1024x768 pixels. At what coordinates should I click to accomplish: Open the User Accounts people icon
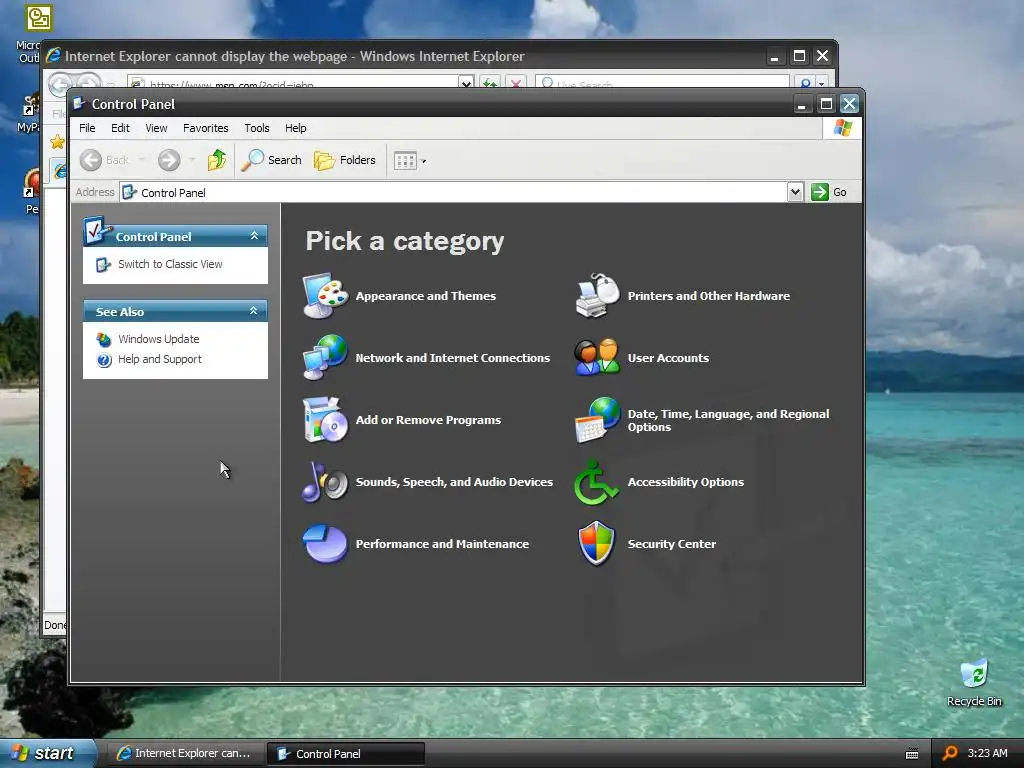[597, 357]
